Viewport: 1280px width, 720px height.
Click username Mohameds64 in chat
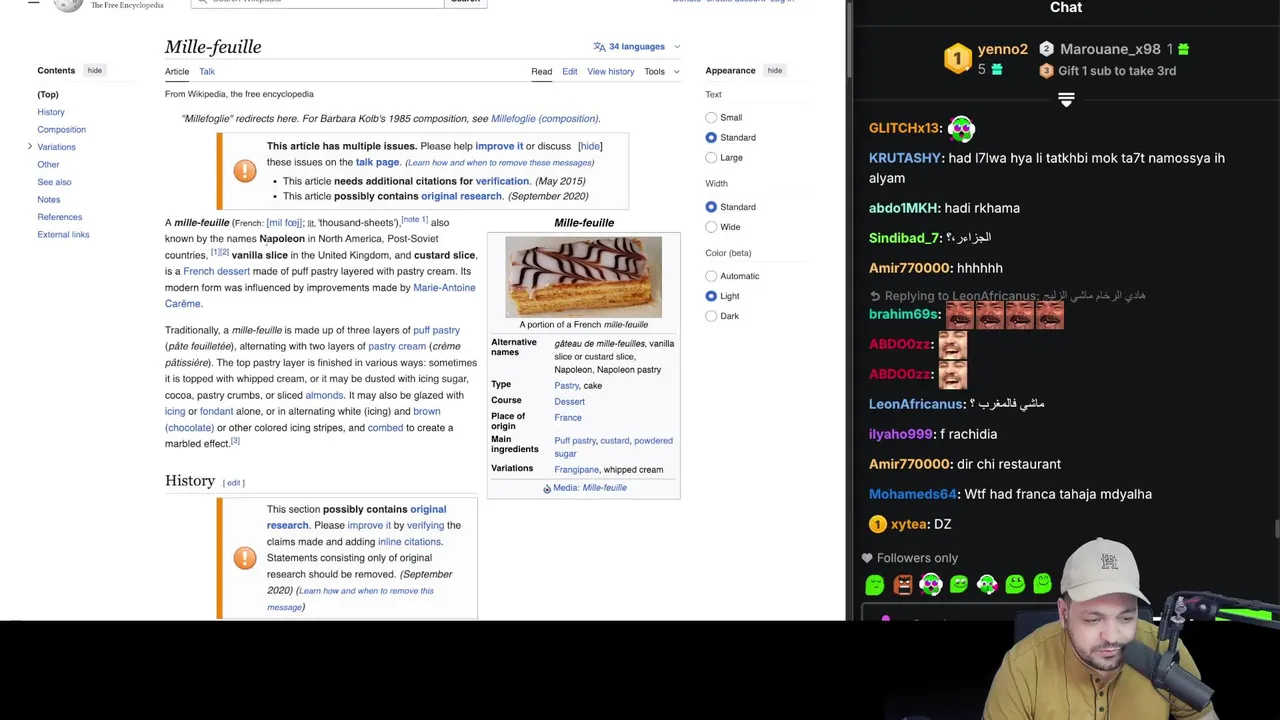tap(912, 494)
